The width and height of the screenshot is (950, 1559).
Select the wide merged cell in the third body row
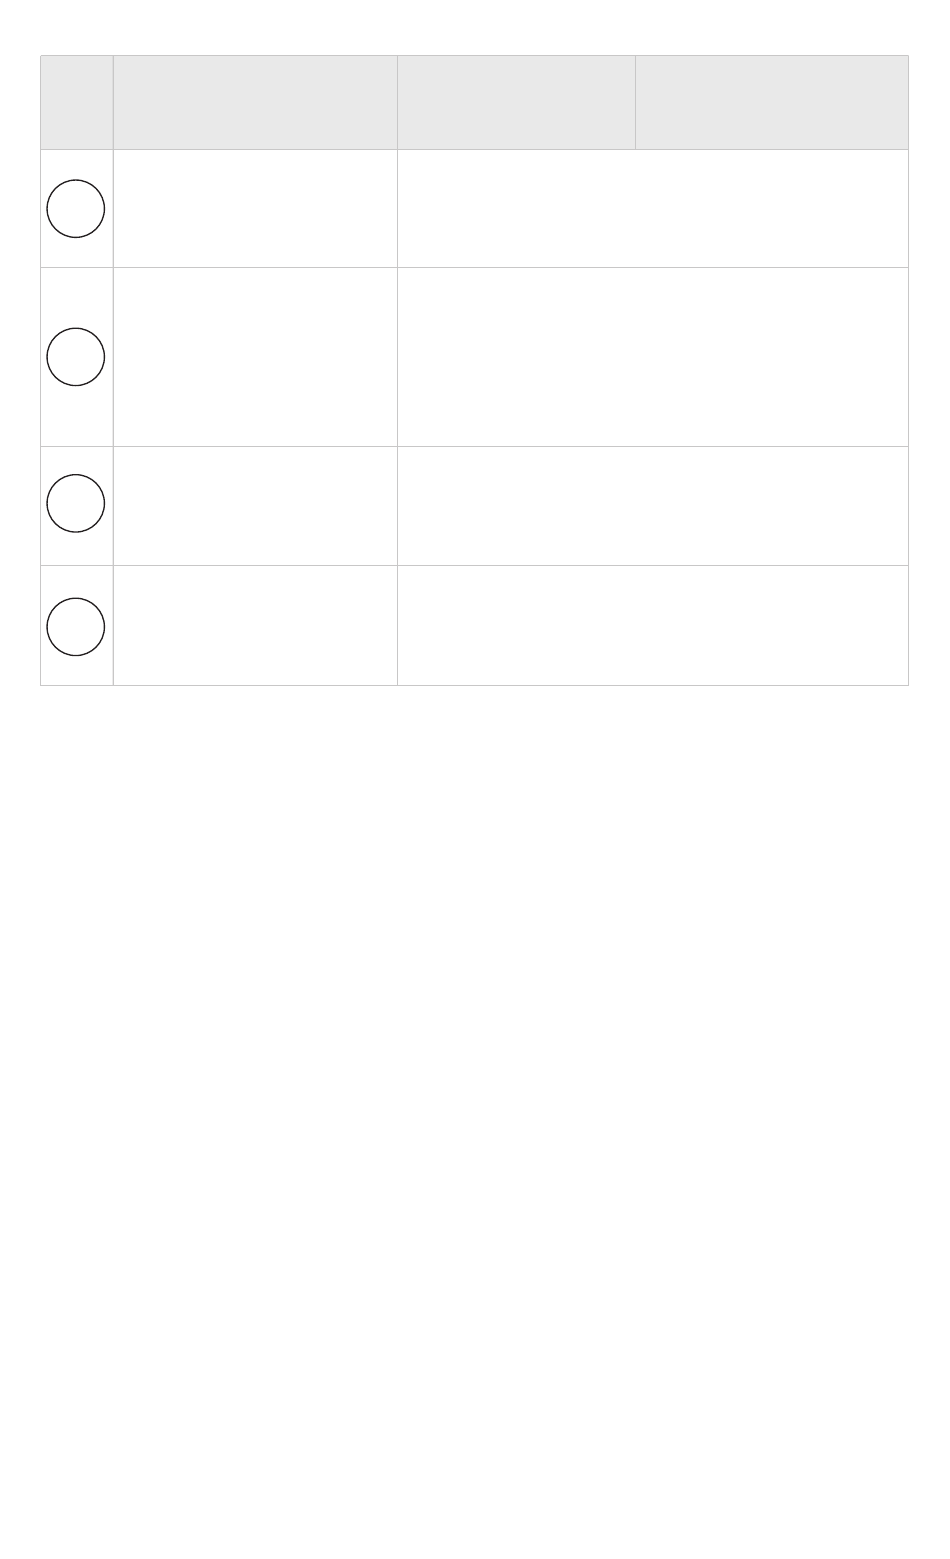[x=653, y=506]
